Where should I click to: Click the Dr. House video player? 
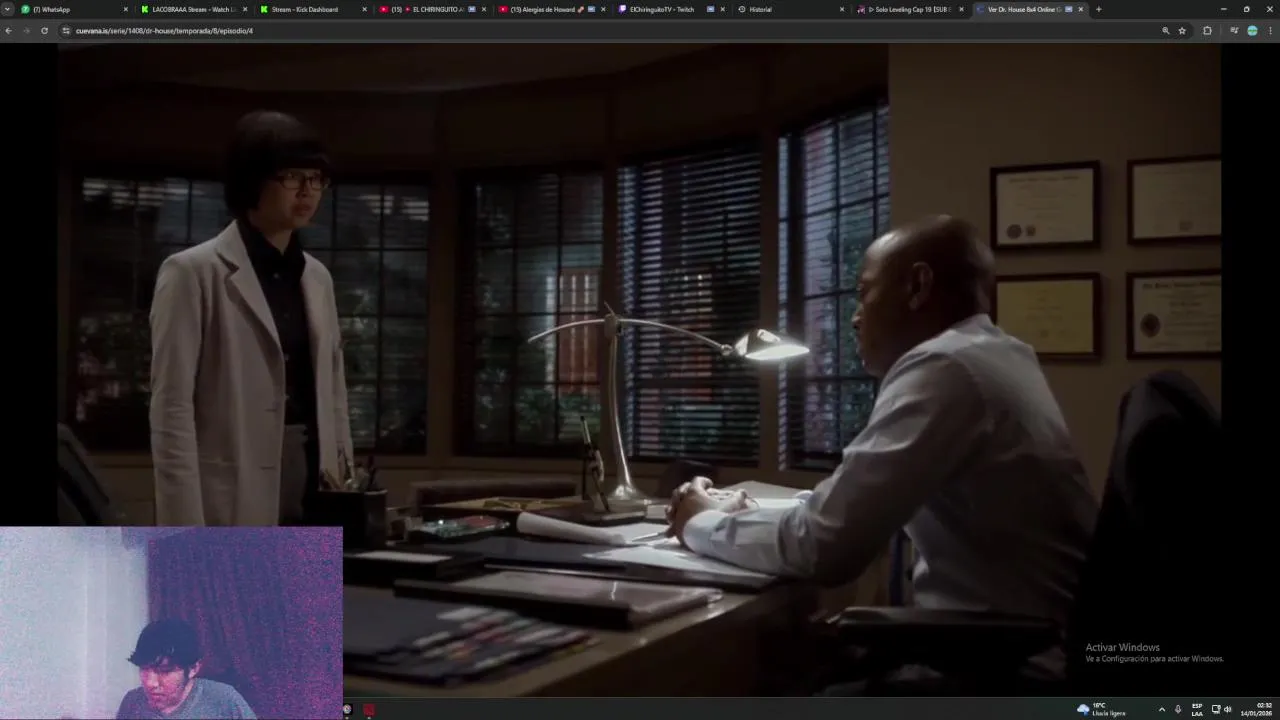pyautogui.click(x=640, y=370)
